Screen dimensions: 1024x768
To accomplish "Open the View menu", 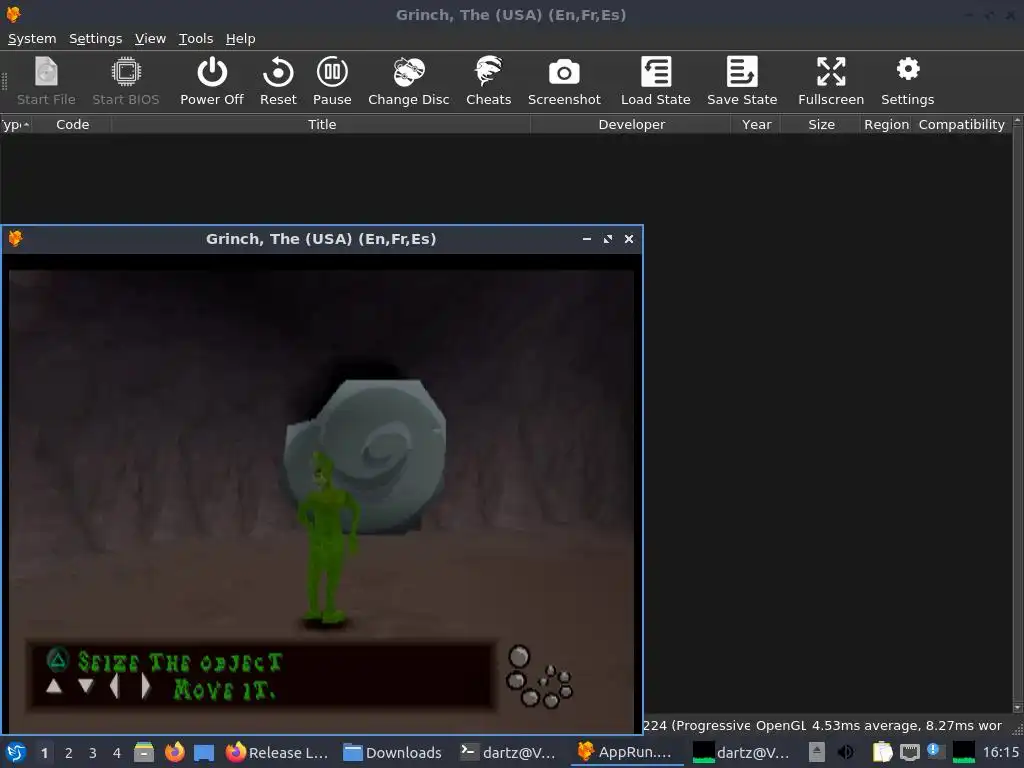I will click(150, 39).
